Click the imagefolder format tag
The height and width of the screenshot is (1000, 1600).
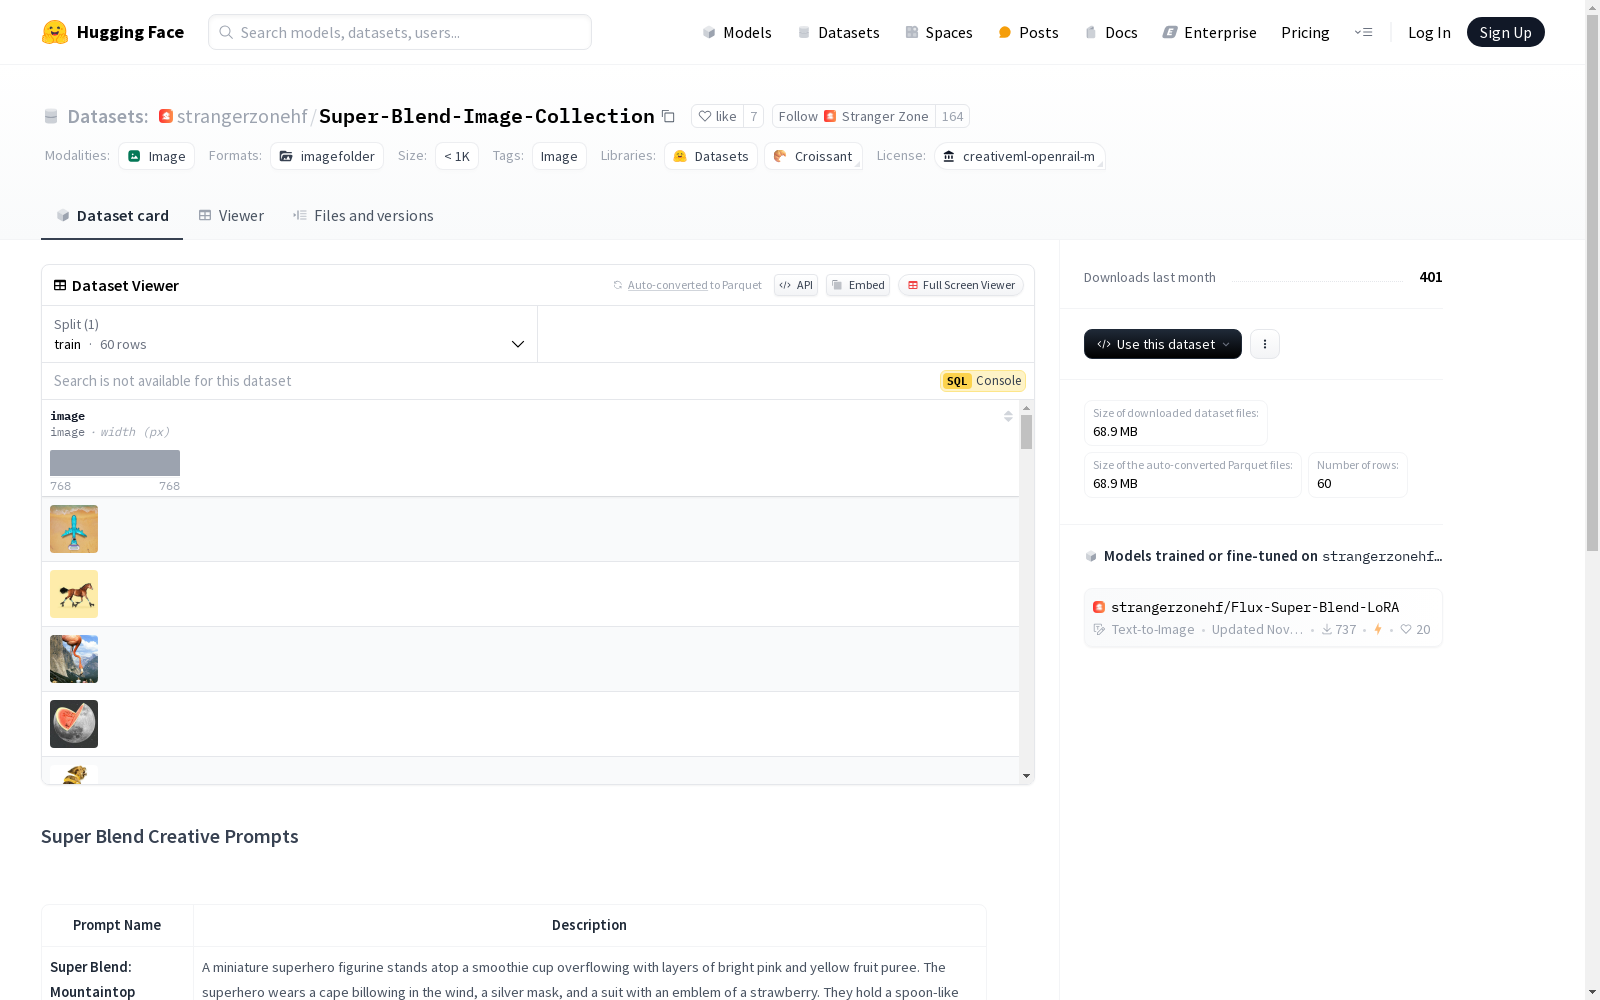pyautogui.click(x=327, y=156)
